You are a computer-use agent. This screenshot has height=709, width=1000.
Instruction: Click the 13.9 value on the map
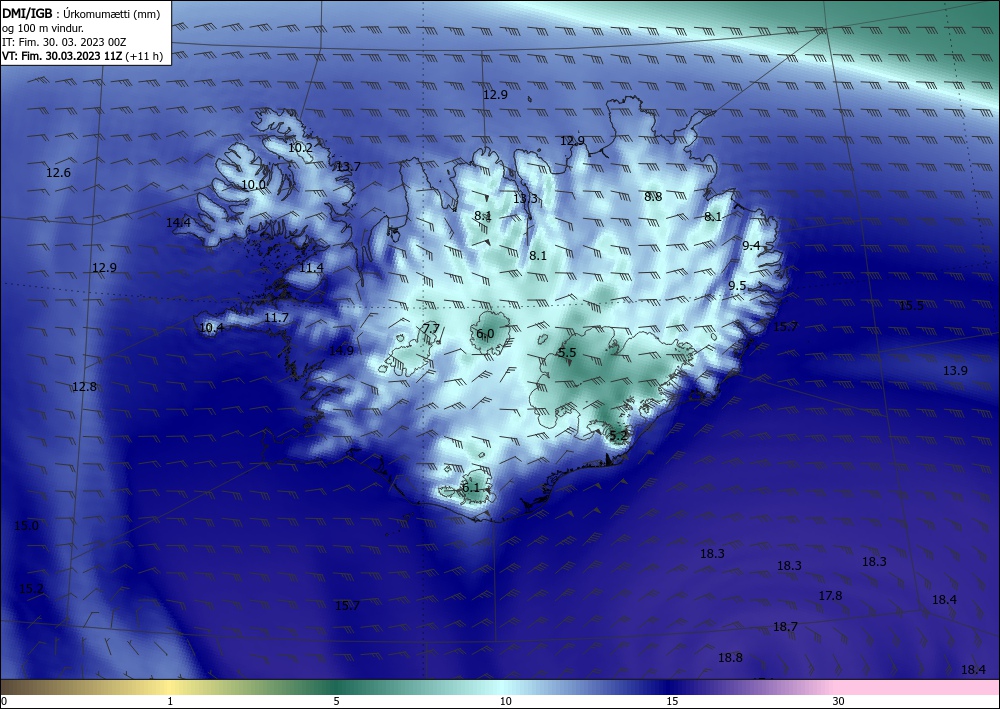tap(955, 370)
